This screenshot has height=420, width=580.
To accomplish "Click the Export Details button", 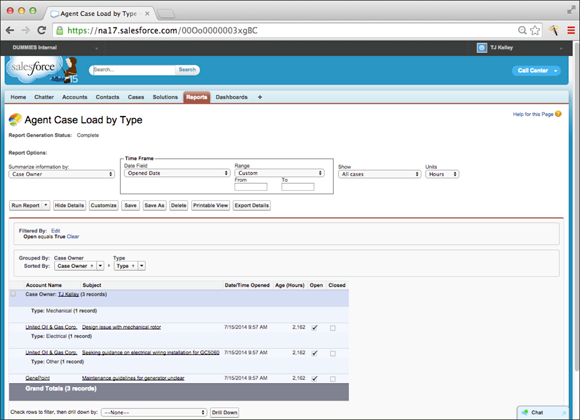I will (x=252, y=205).
